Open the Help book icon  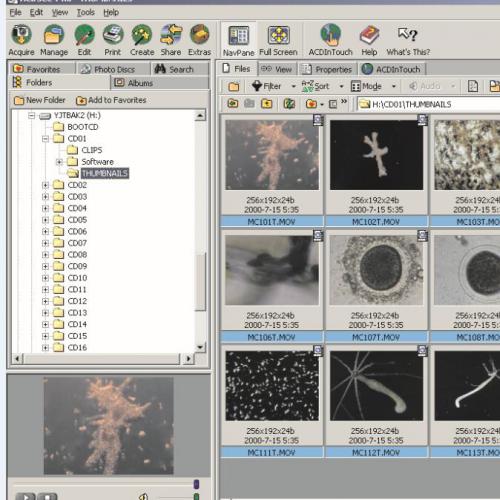pyautogui.click(x=369, y=40)
